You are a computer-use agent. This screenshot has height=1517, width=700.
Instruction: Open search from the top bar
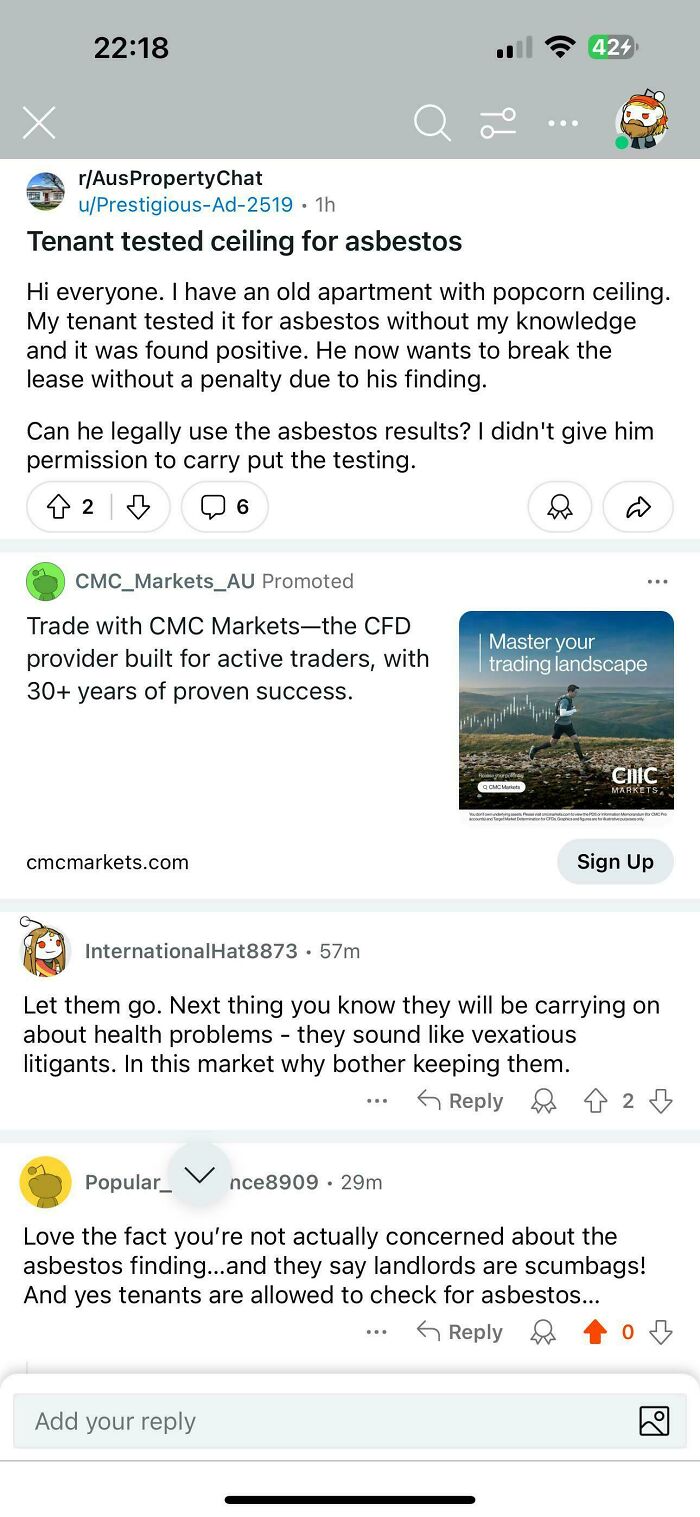coord(431,122)
